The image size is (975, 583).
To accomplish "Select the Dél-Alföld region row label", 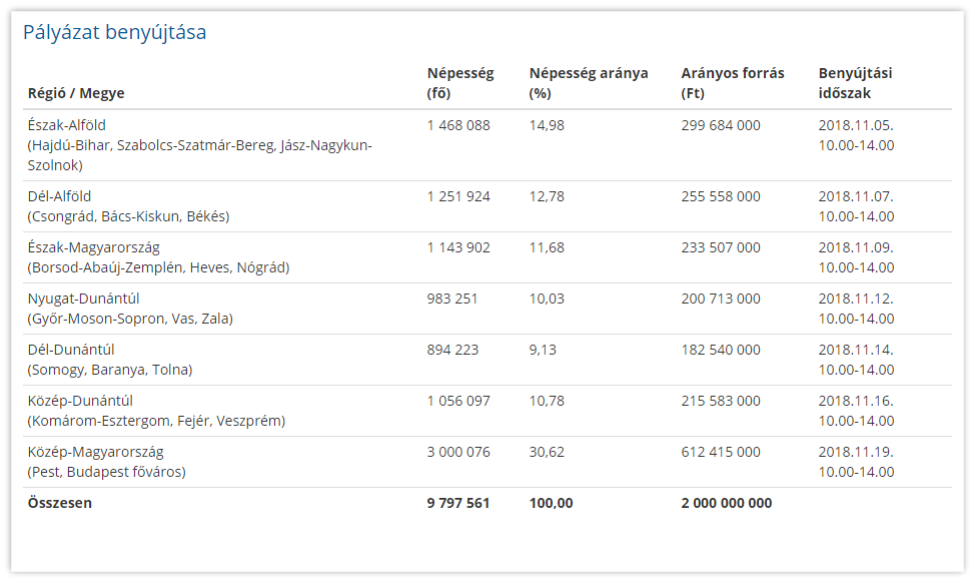I will point(59,197).
